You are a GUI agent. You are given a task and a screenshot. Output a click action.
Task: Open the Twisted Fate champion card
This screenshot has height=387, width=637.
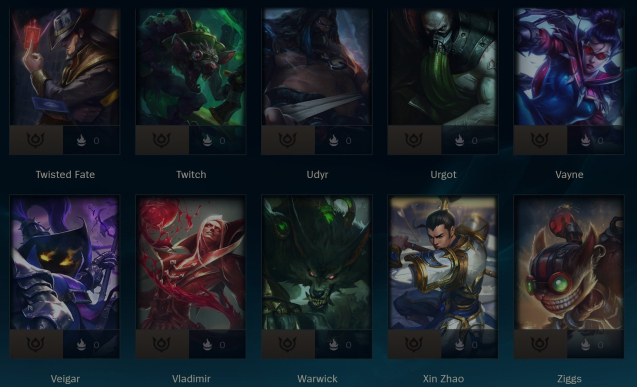(65, 67)
